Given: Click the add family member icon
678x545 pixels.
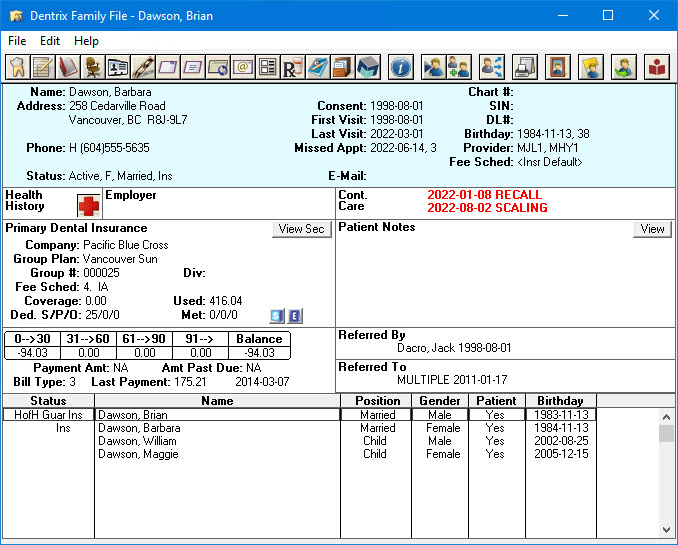Looking at the screenshot, I should click(459, 67).
